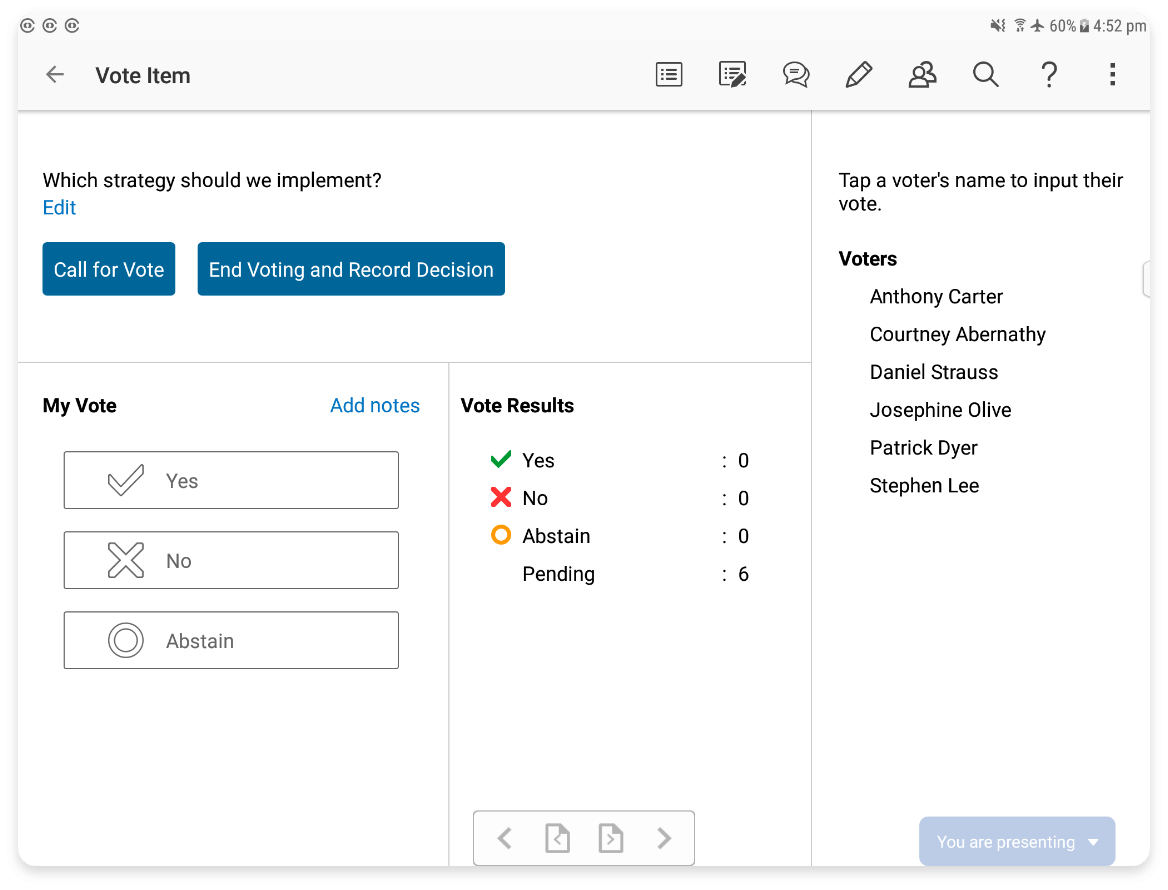Image resolution: width=1168 pixels, height=890 pixels.
Task: Open the agenda list icon
Action: [x=669, y=75]
